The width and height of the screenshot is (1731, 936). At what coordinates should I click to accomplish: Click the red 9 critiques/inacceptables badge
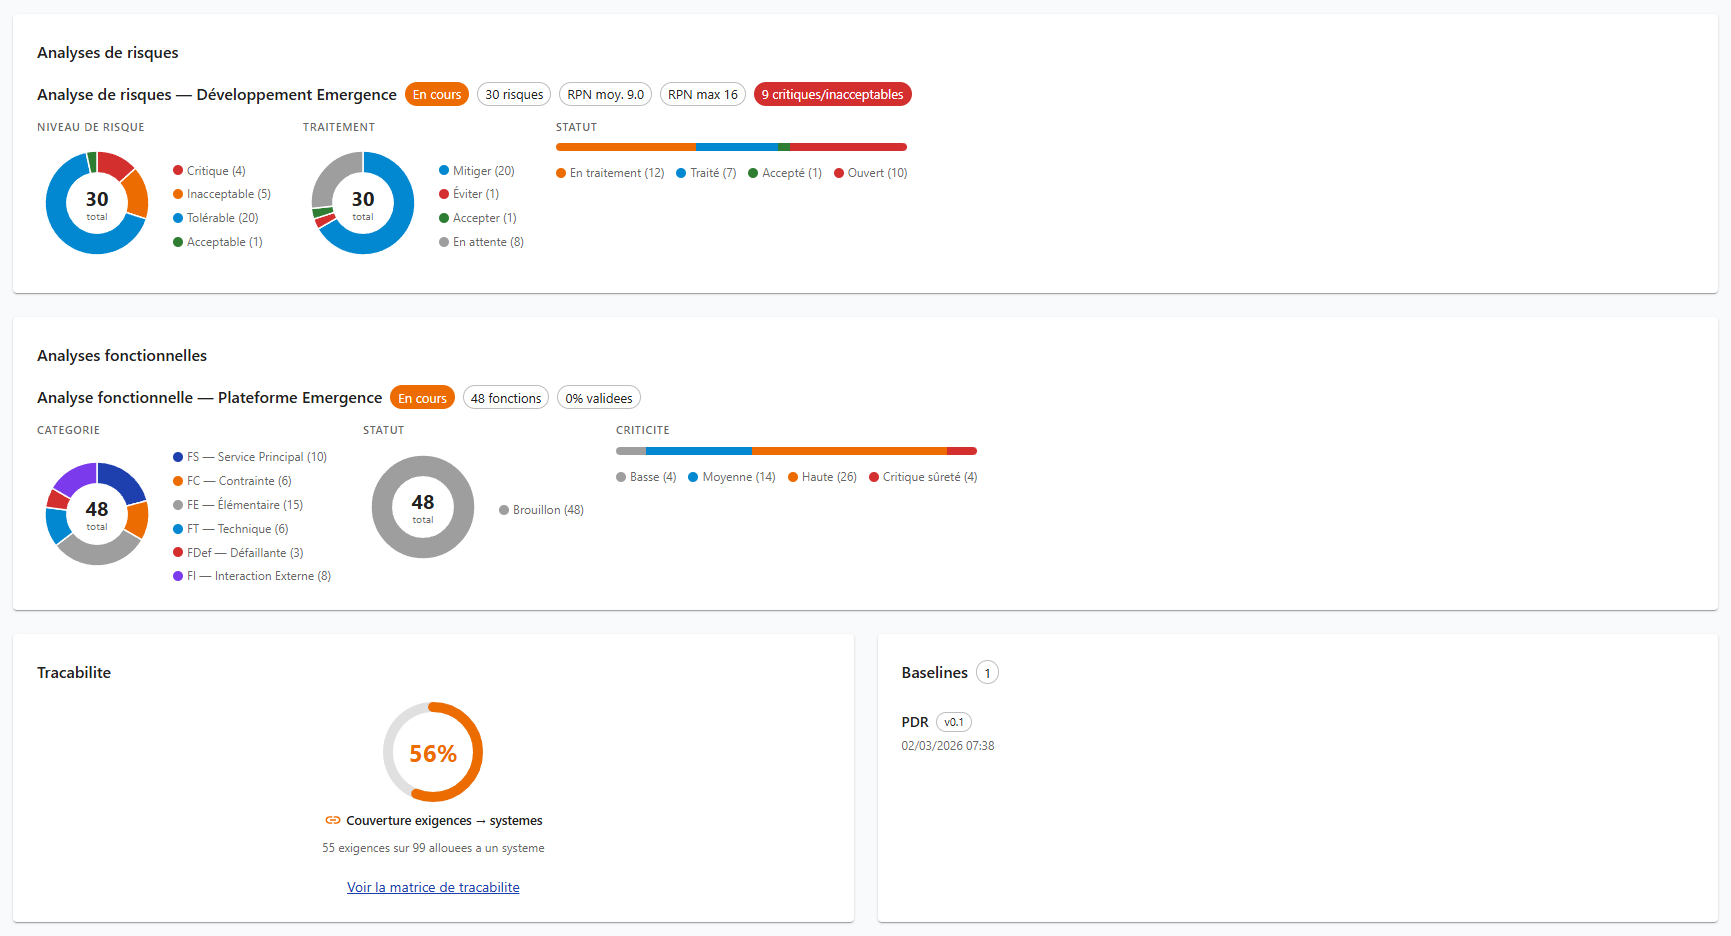click(x=832, y=94)
